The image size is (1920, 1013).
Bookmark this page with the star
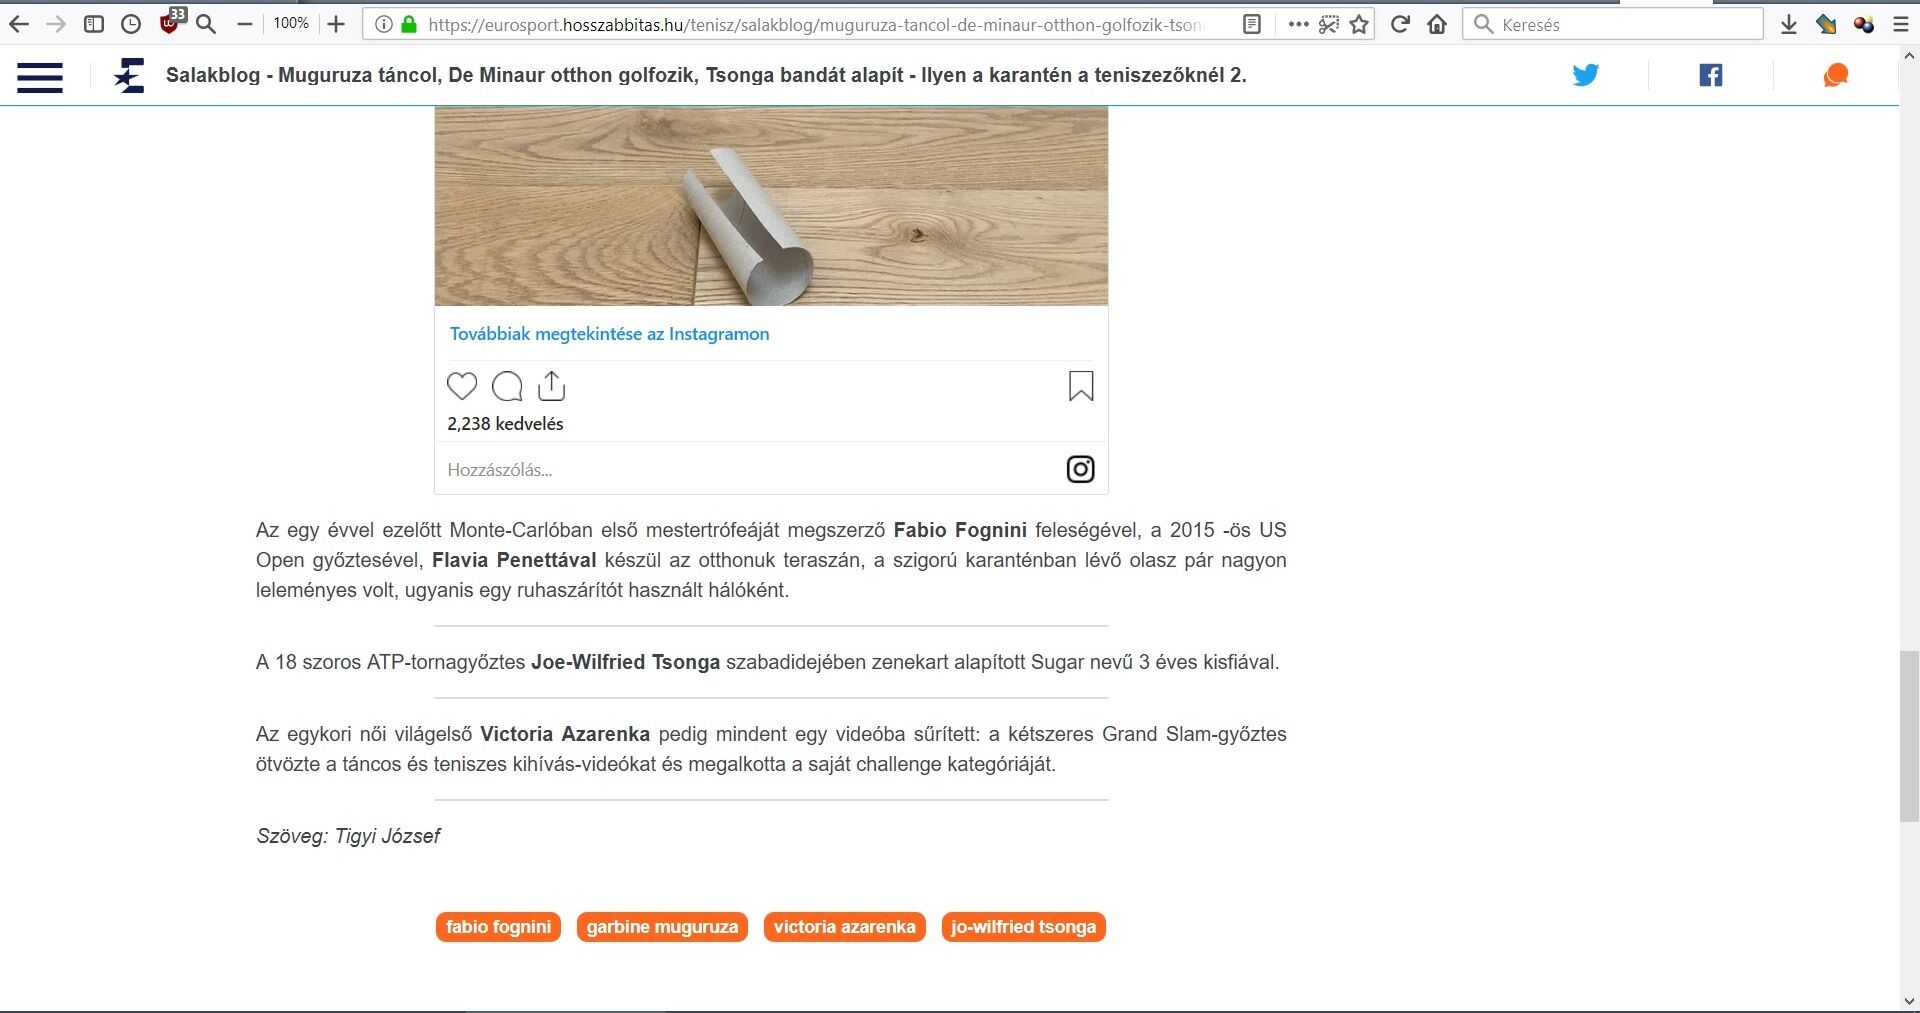(1359, 24)
